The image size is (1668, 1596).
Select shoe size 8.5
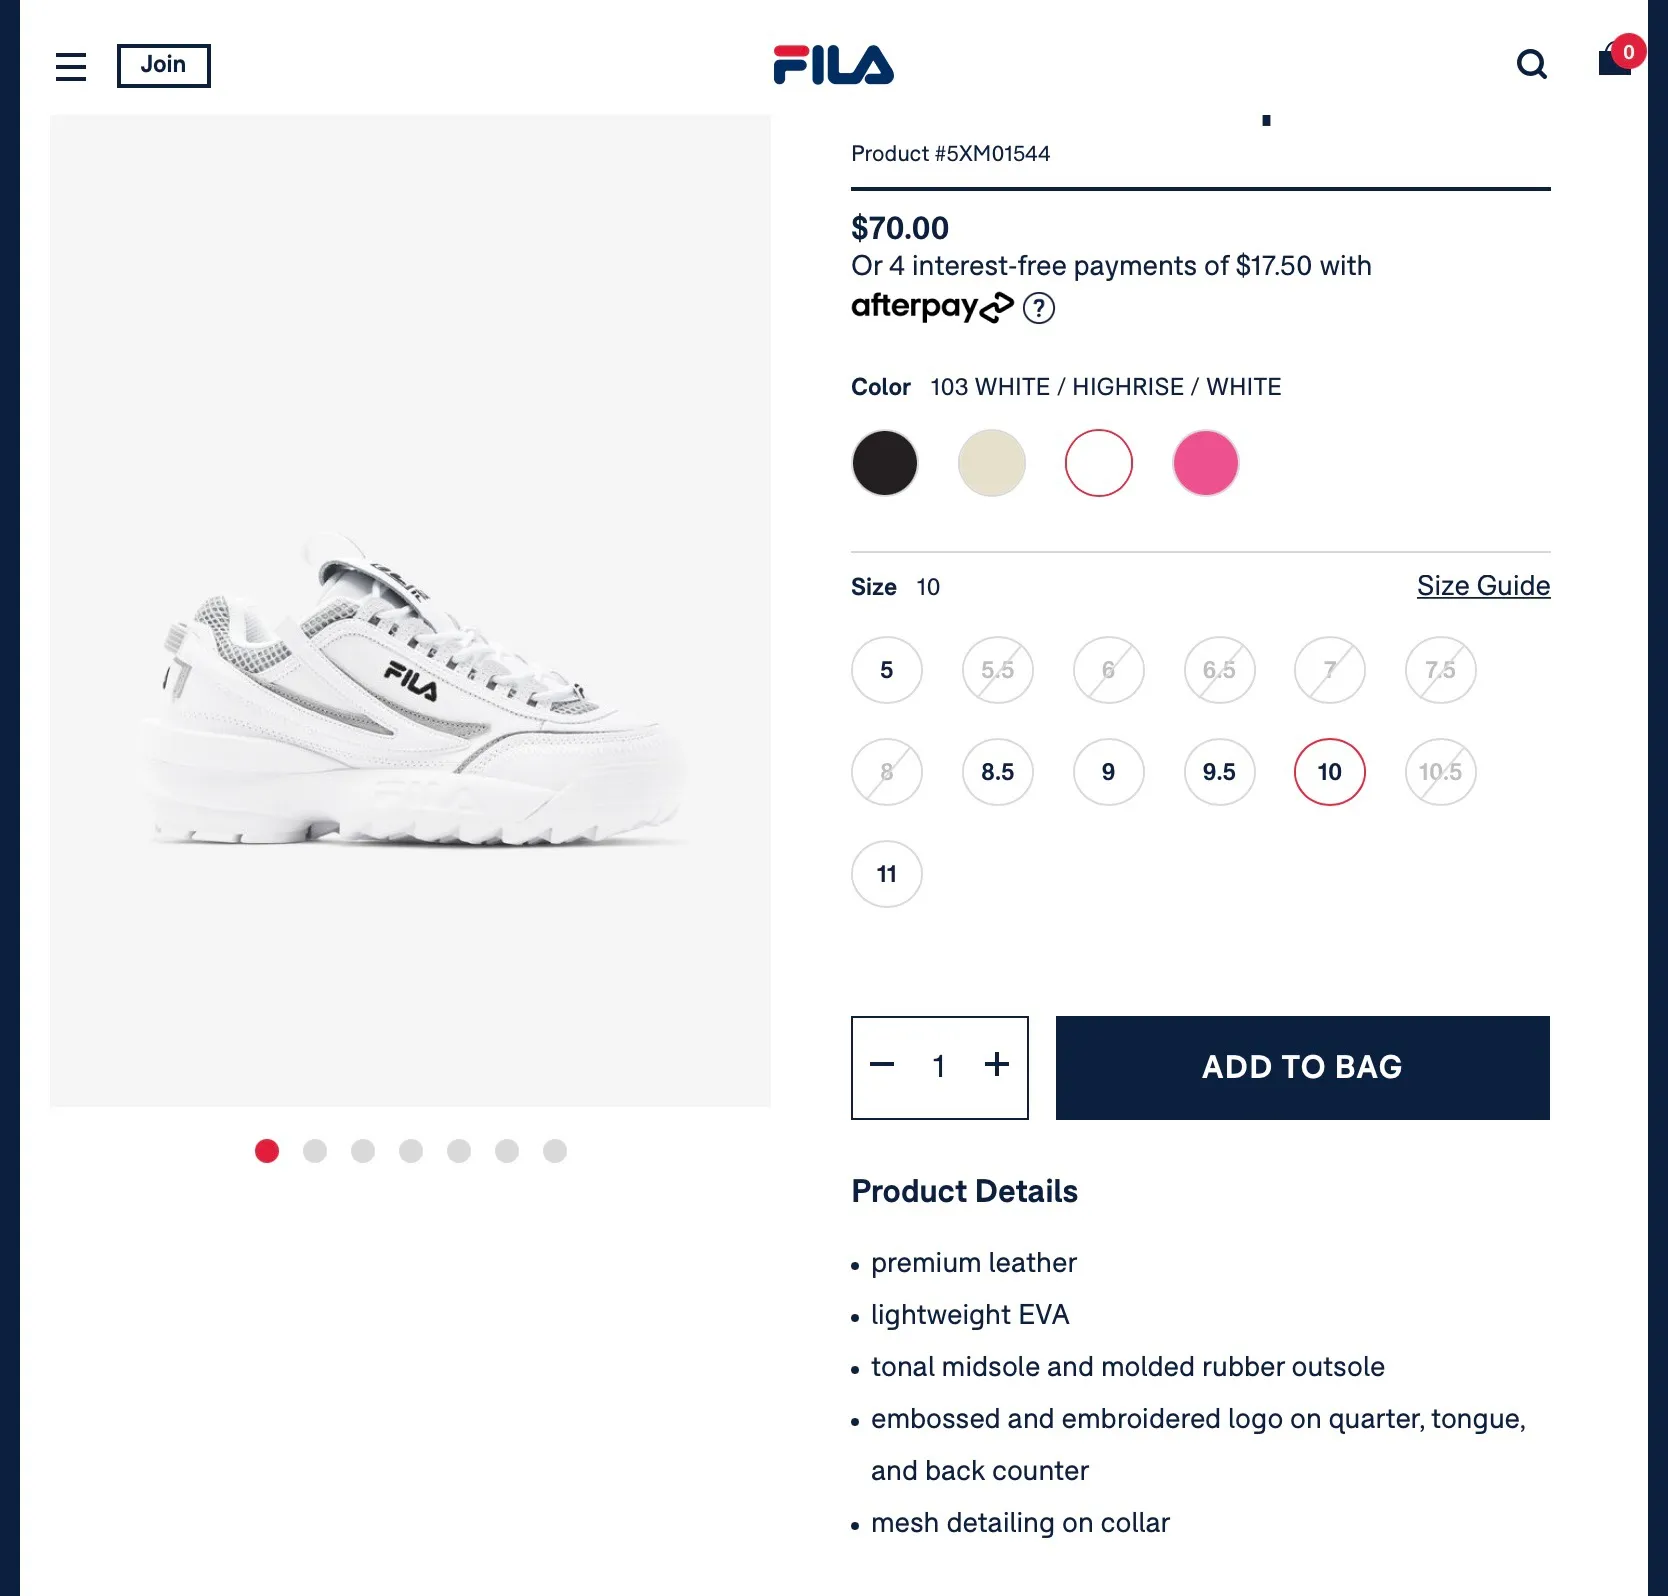[x=997, y=772]
